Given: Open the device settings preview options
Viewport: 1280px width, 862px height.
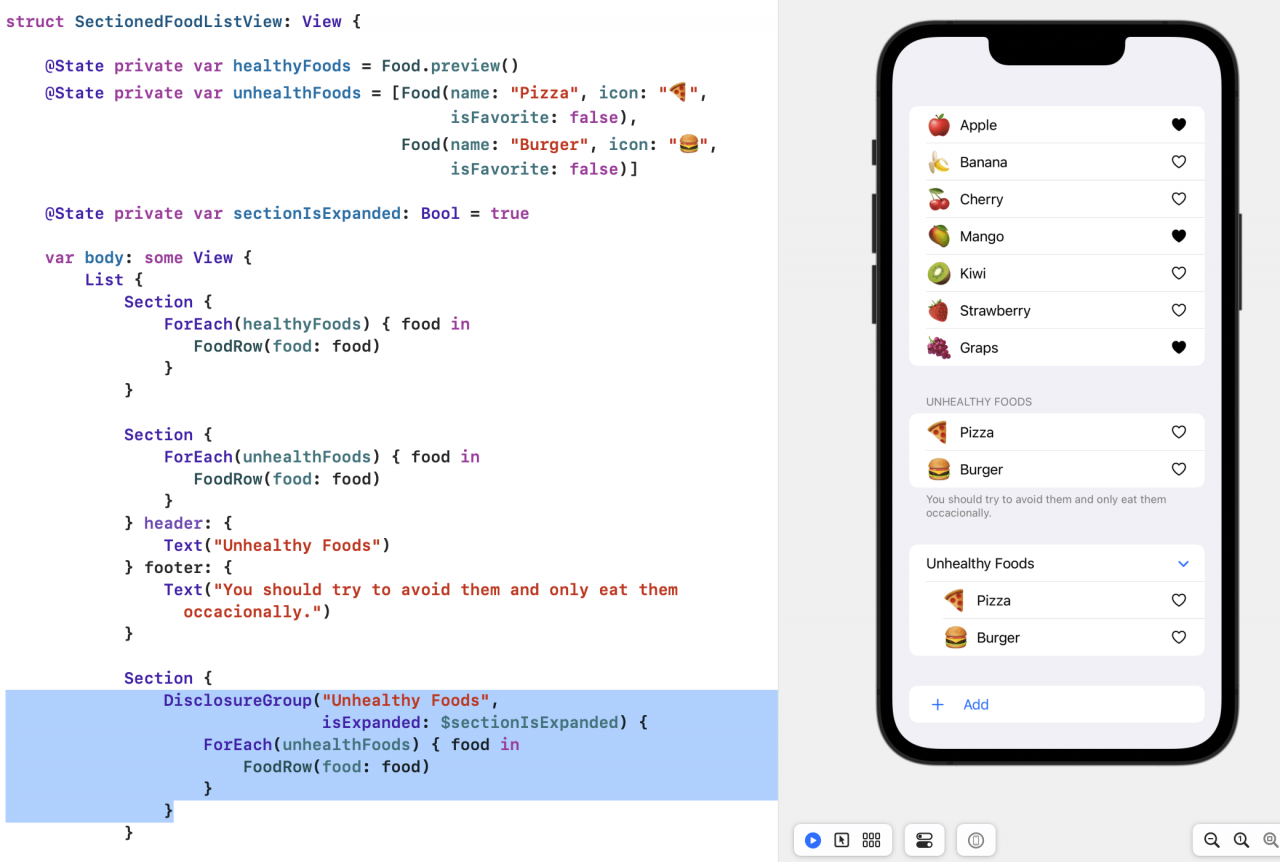Looking at the screenshot, I should 924,840.
